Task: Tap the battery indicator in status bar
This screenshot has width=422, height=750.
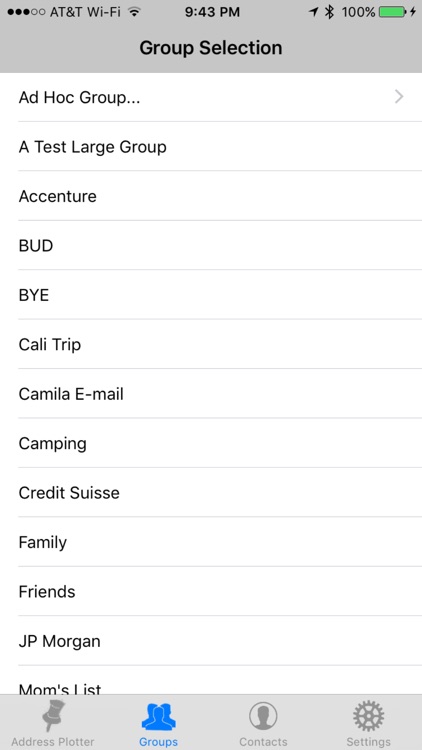Action: [392, 12]
